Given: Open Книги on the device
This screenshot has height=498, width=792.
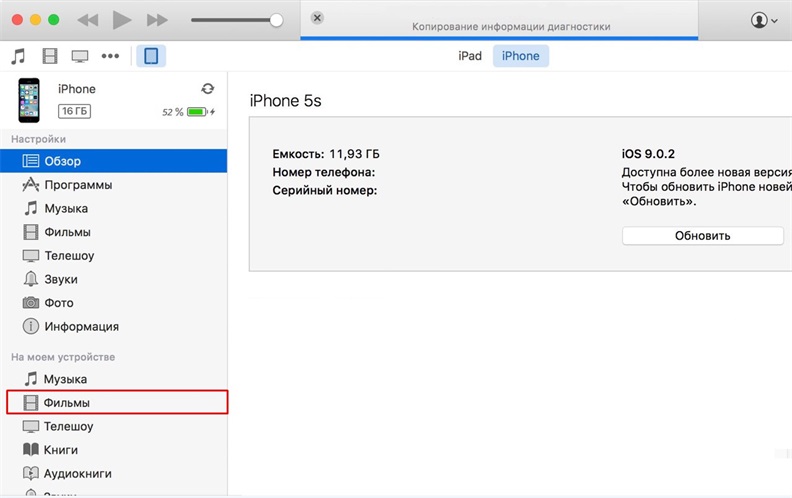Looking at the screenshot, I should (x=114, y=450).
